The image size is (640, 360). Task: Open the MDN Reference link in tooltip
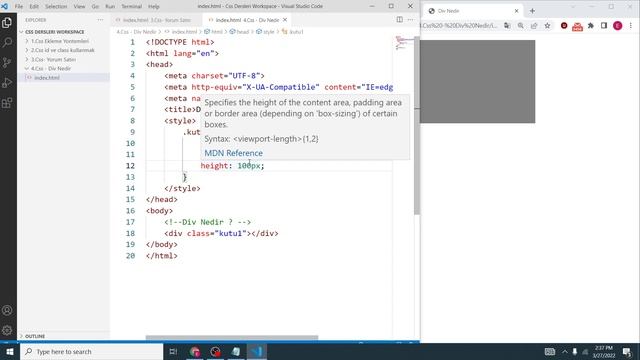click(233, 153)
